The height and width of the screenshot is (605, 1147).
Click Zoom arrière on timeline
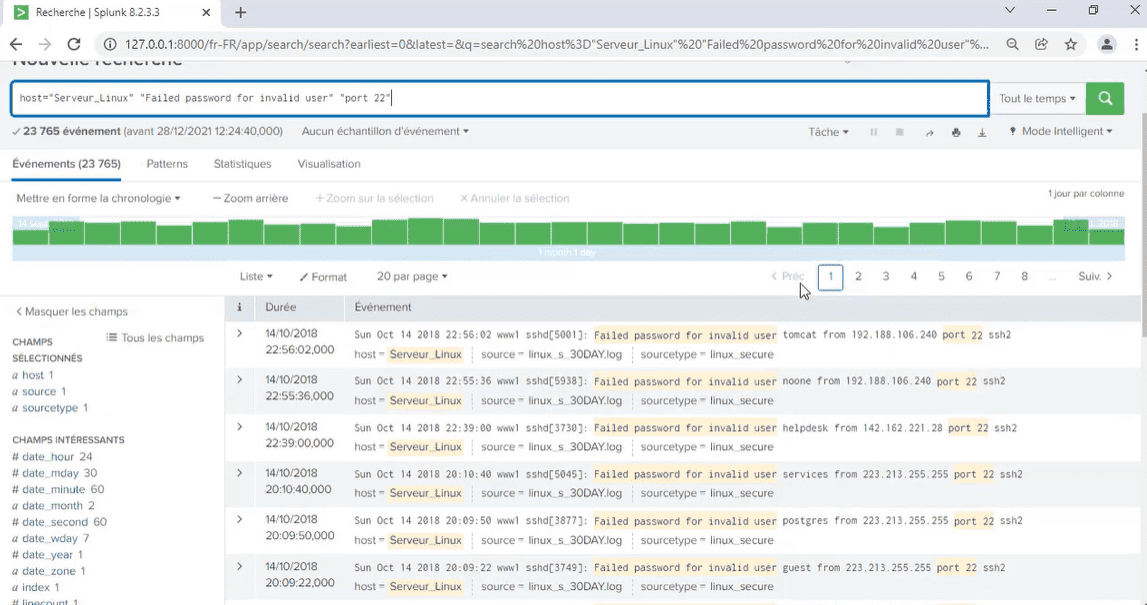point(250,198)
